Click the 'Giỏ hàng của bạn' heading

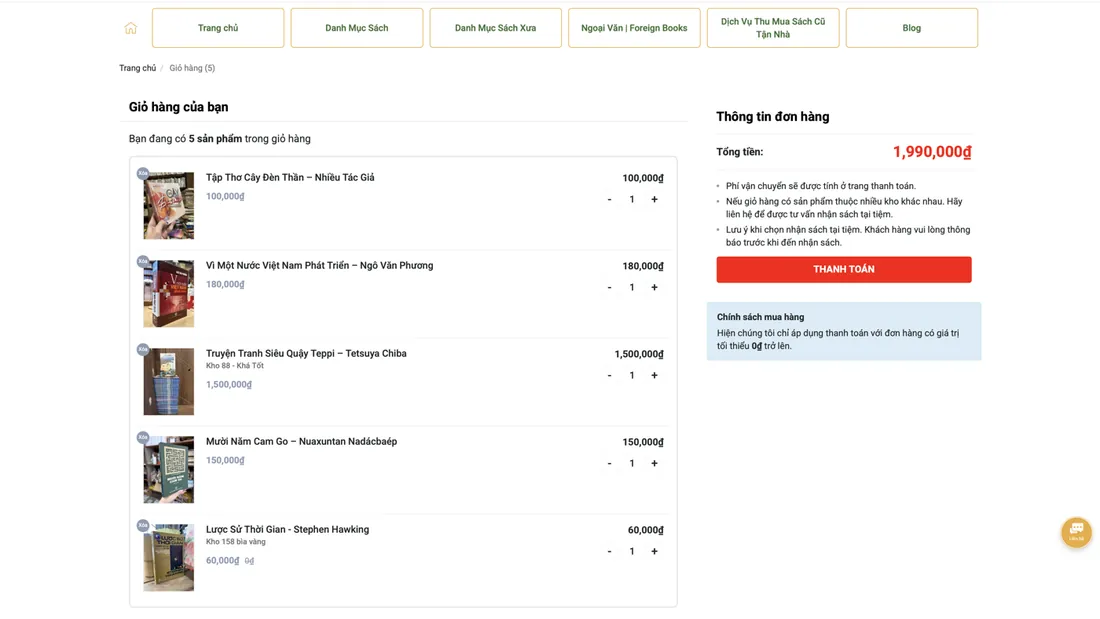[178, 107]
